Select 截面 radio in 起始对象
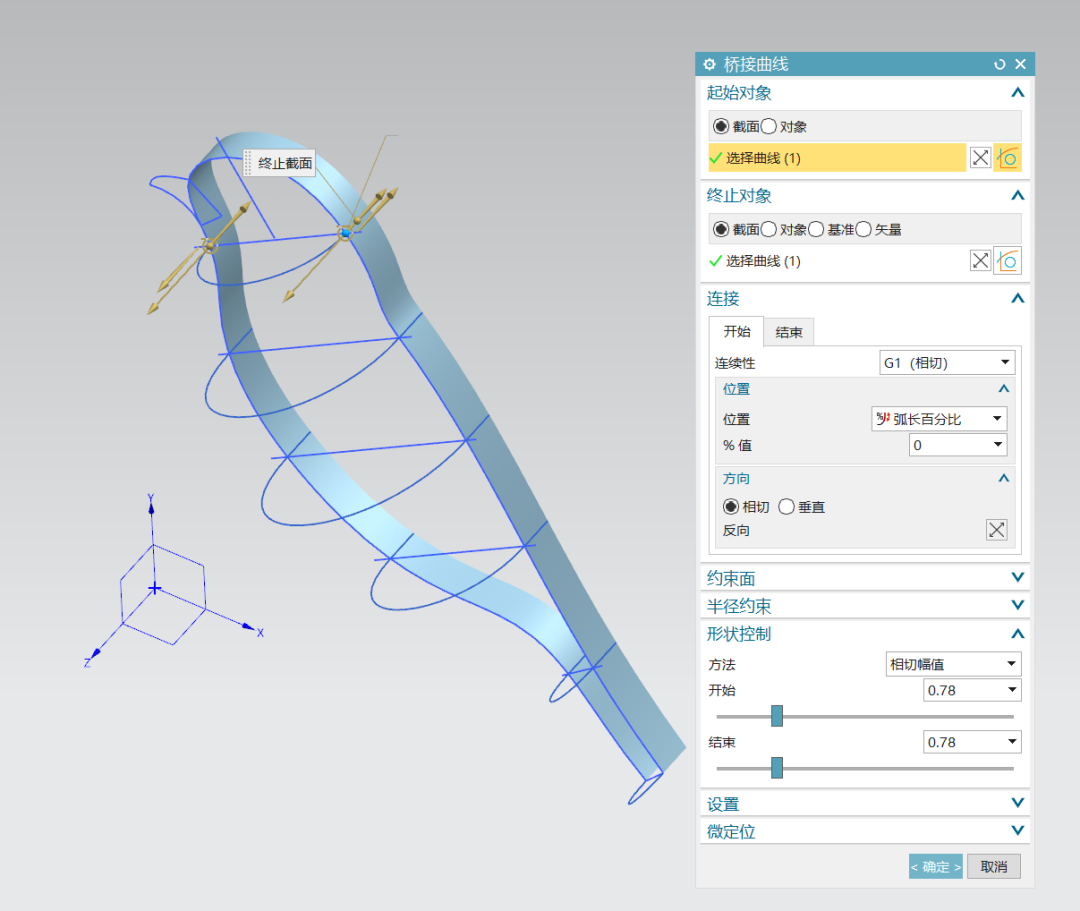The width and height of the screenshot is (1080, 911). [720, 126]
